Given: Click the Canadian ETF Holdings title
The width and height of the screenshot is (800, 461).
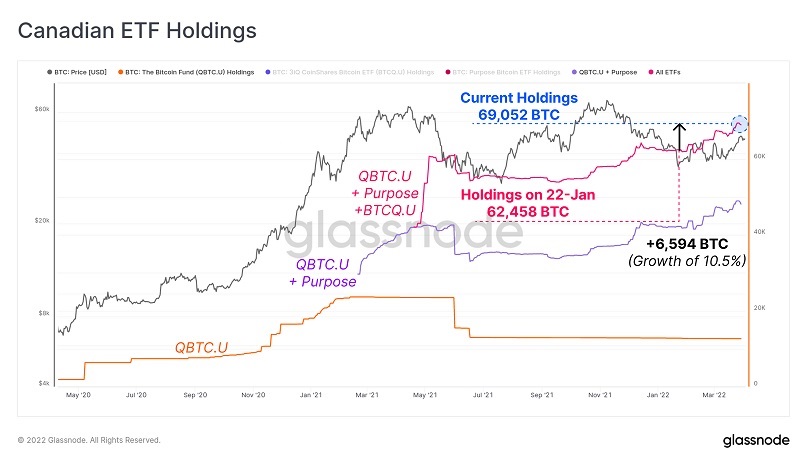Looking at the screenshot, I should pyautogui.click(x=138, y=30).
